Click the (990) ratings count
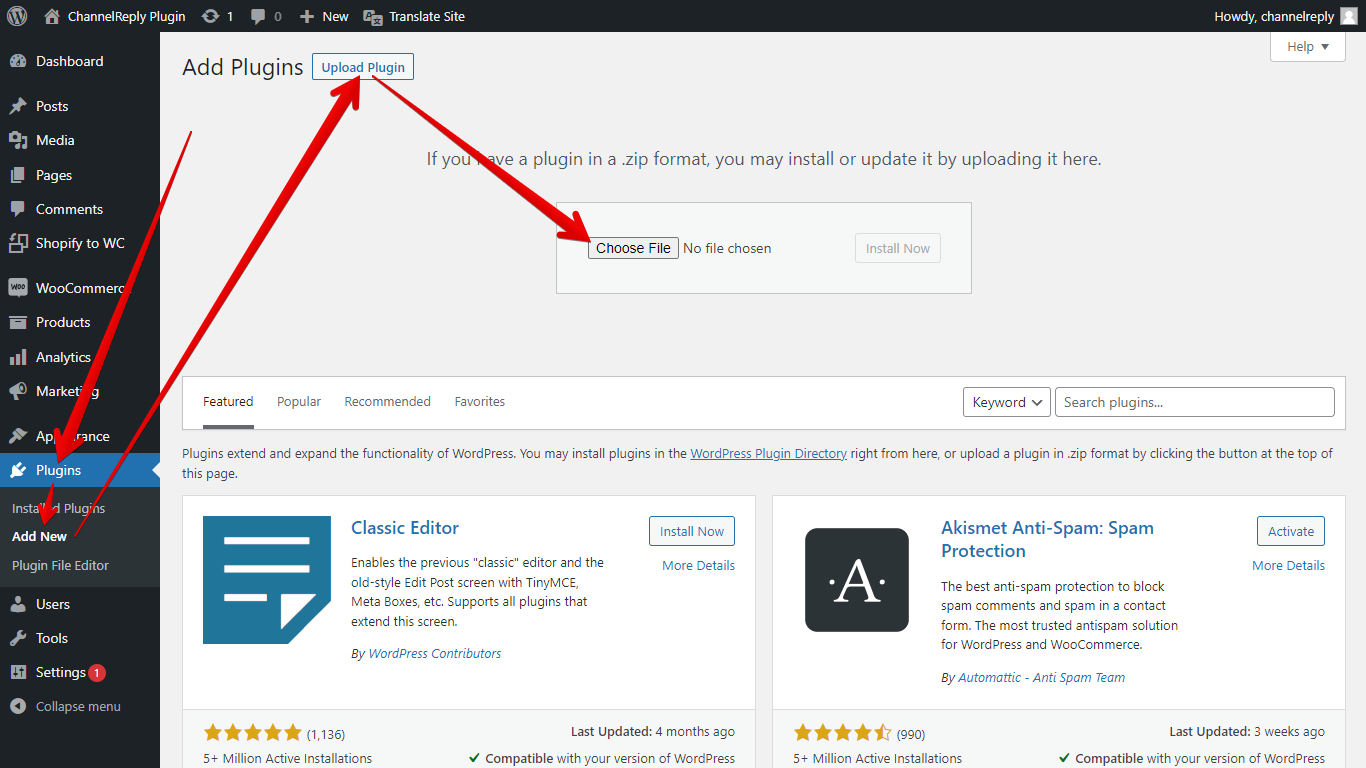Image resolution: width=1366 pixels, height=768 pixels. point(911,734)
